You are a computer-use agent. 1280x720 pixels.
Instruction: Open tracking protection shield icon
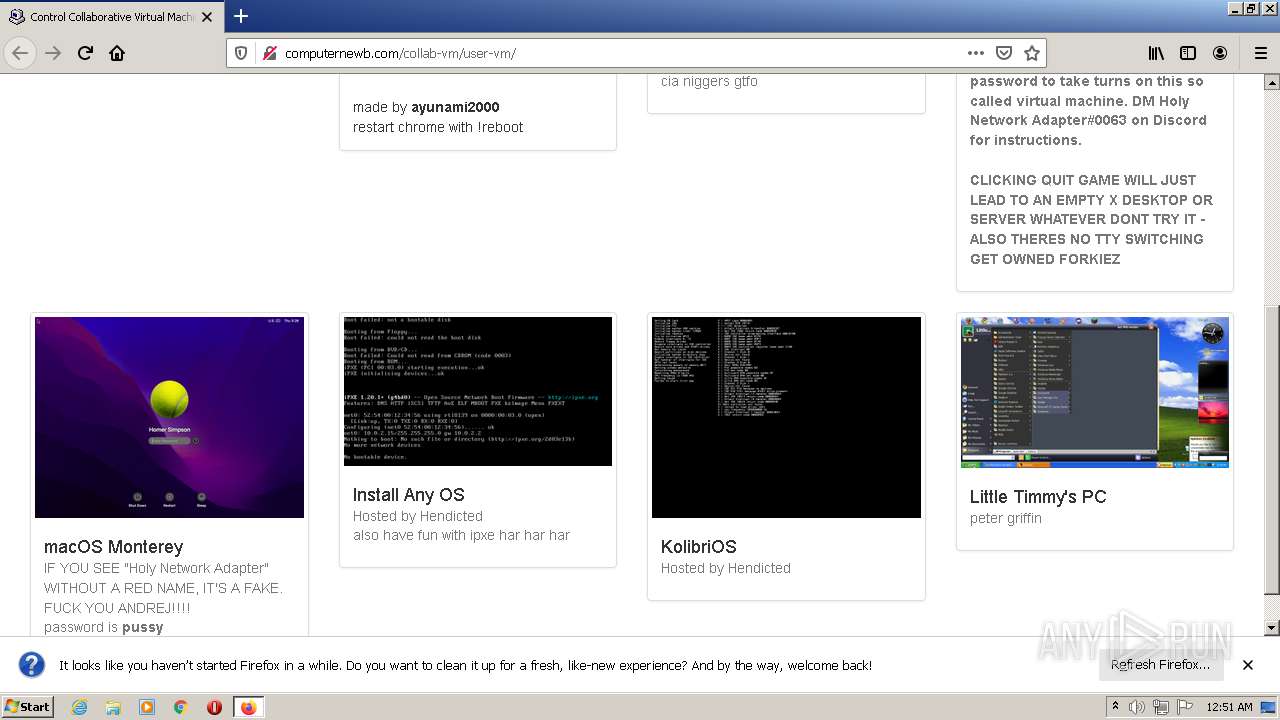pyautogui.click(x=241, y=53)
